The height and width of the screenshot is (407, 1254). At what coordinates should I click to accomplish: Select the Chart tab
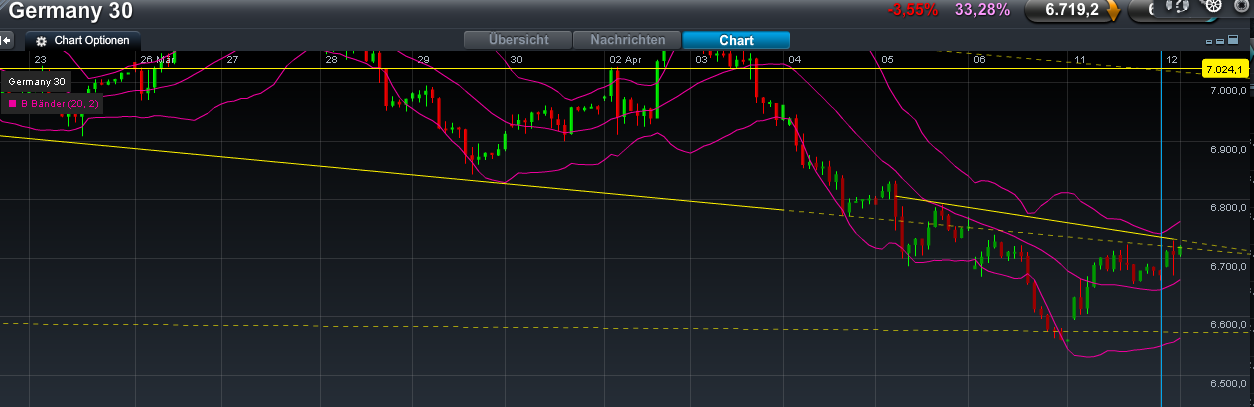(x=736, y=40)
